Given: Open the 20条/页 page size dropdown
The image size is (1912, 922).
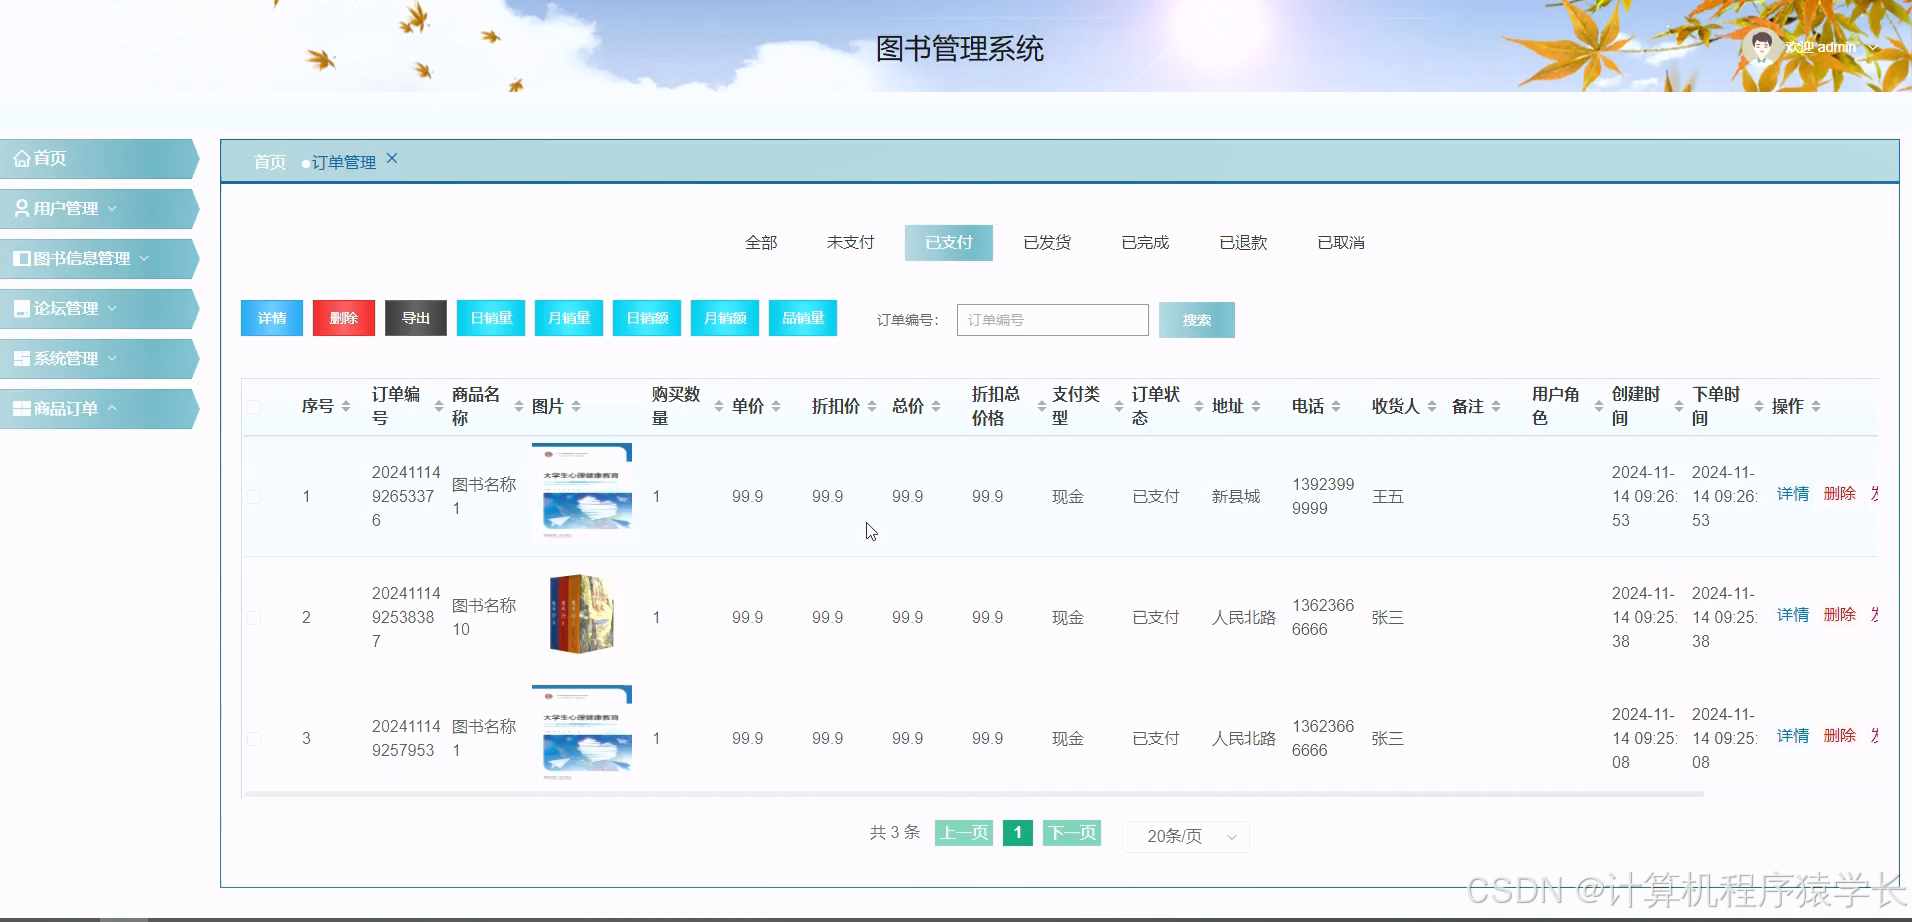Looking at the screenshot, I should 1185,836.
